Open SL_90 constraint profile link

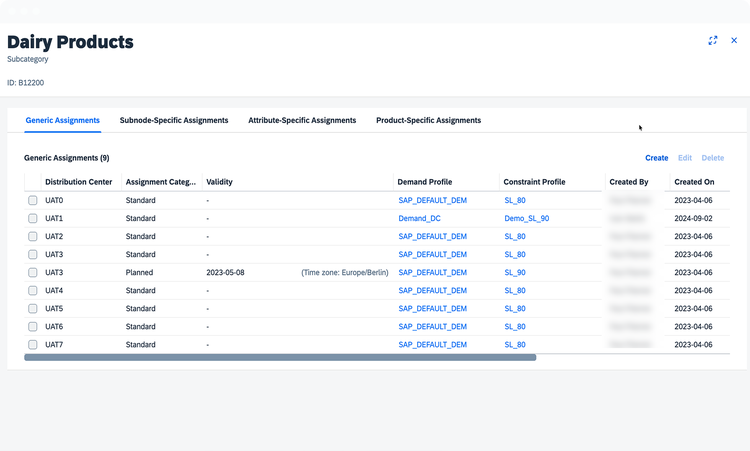515,273
